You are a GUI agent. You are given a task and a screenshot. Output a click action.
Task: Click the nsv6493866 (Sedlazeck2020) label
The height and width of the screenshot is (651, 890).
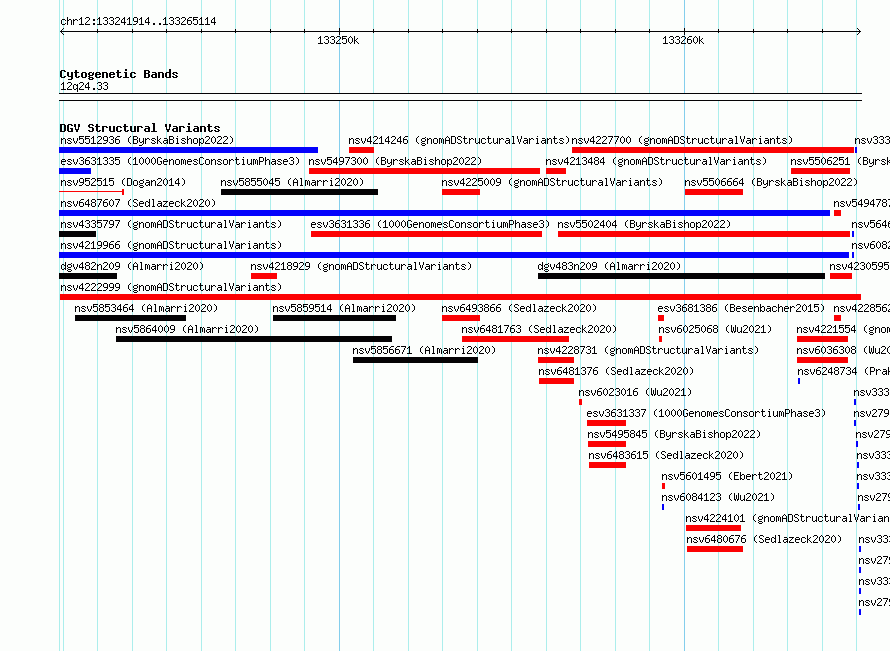(519, 308)
